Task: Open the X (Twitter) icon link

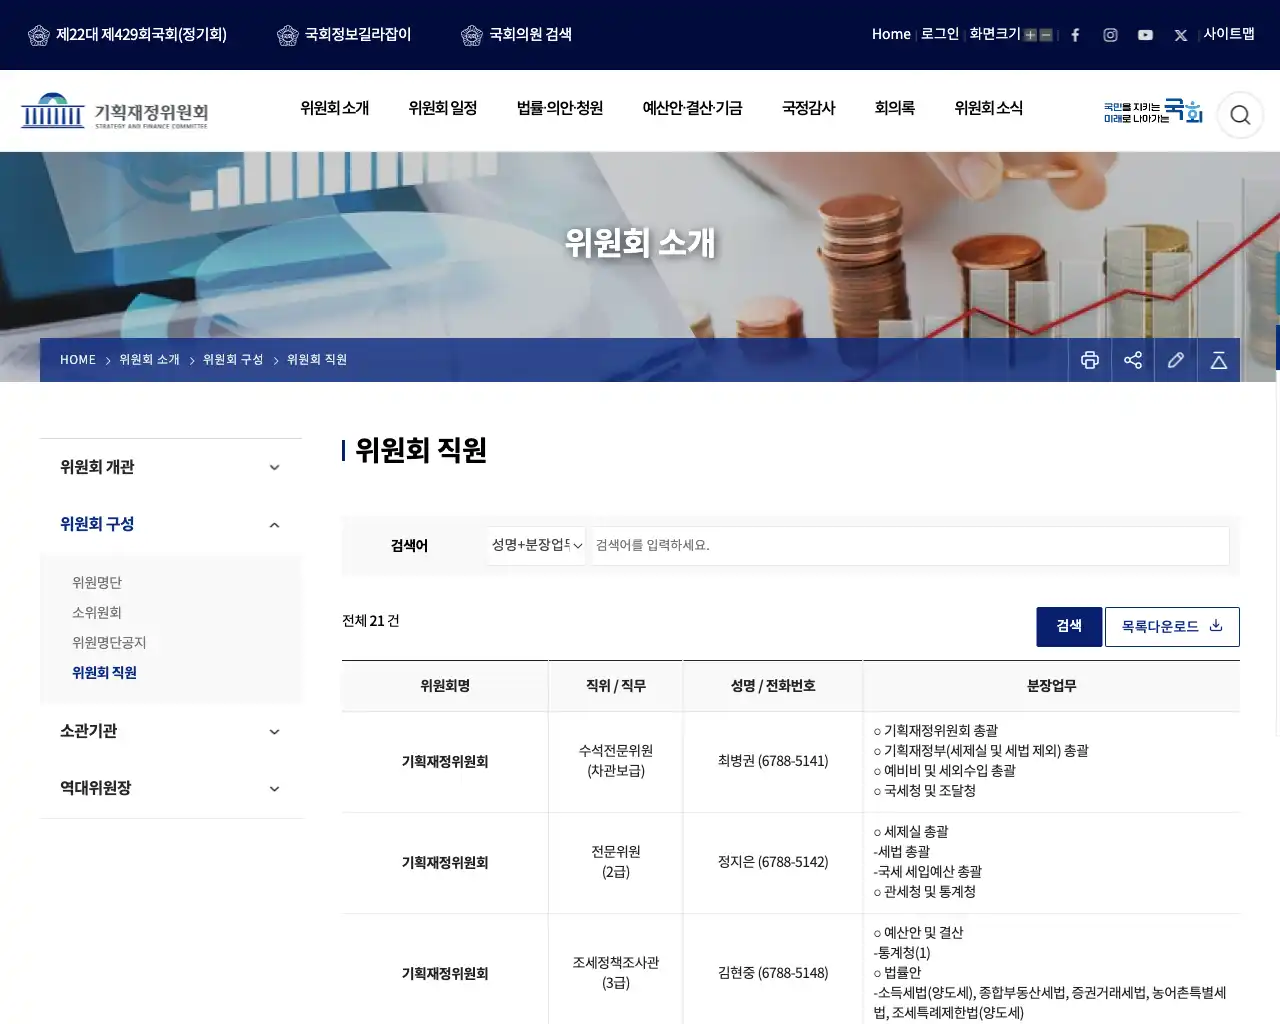Action: pyautogui.click(x=1181, y=35)
